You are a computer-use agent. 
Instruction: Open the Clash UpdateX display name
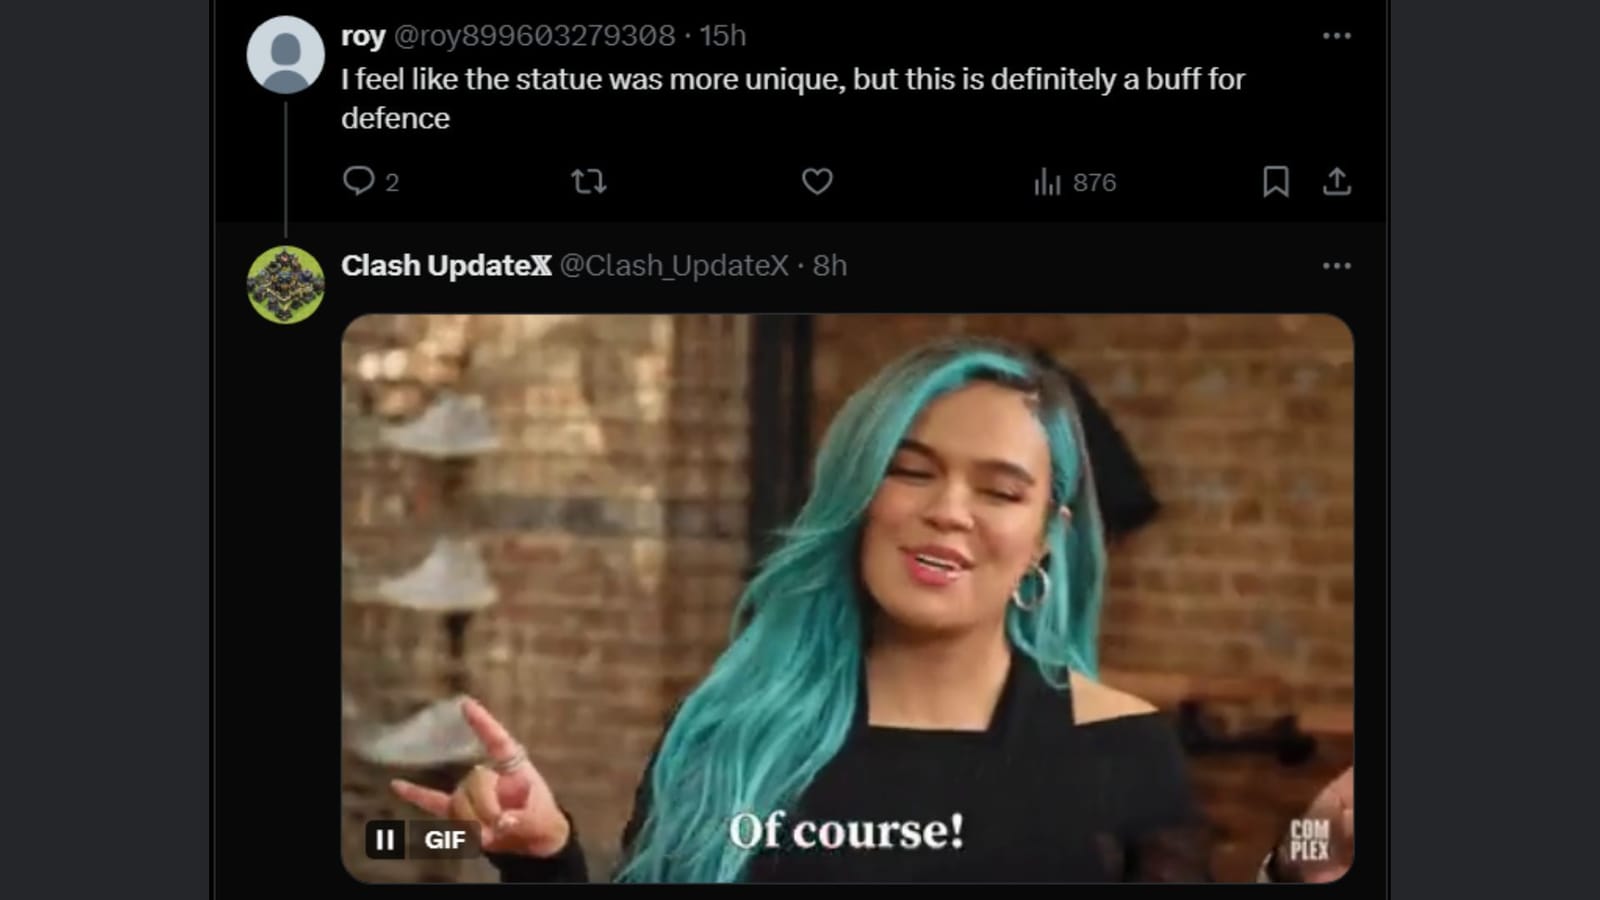446,266
